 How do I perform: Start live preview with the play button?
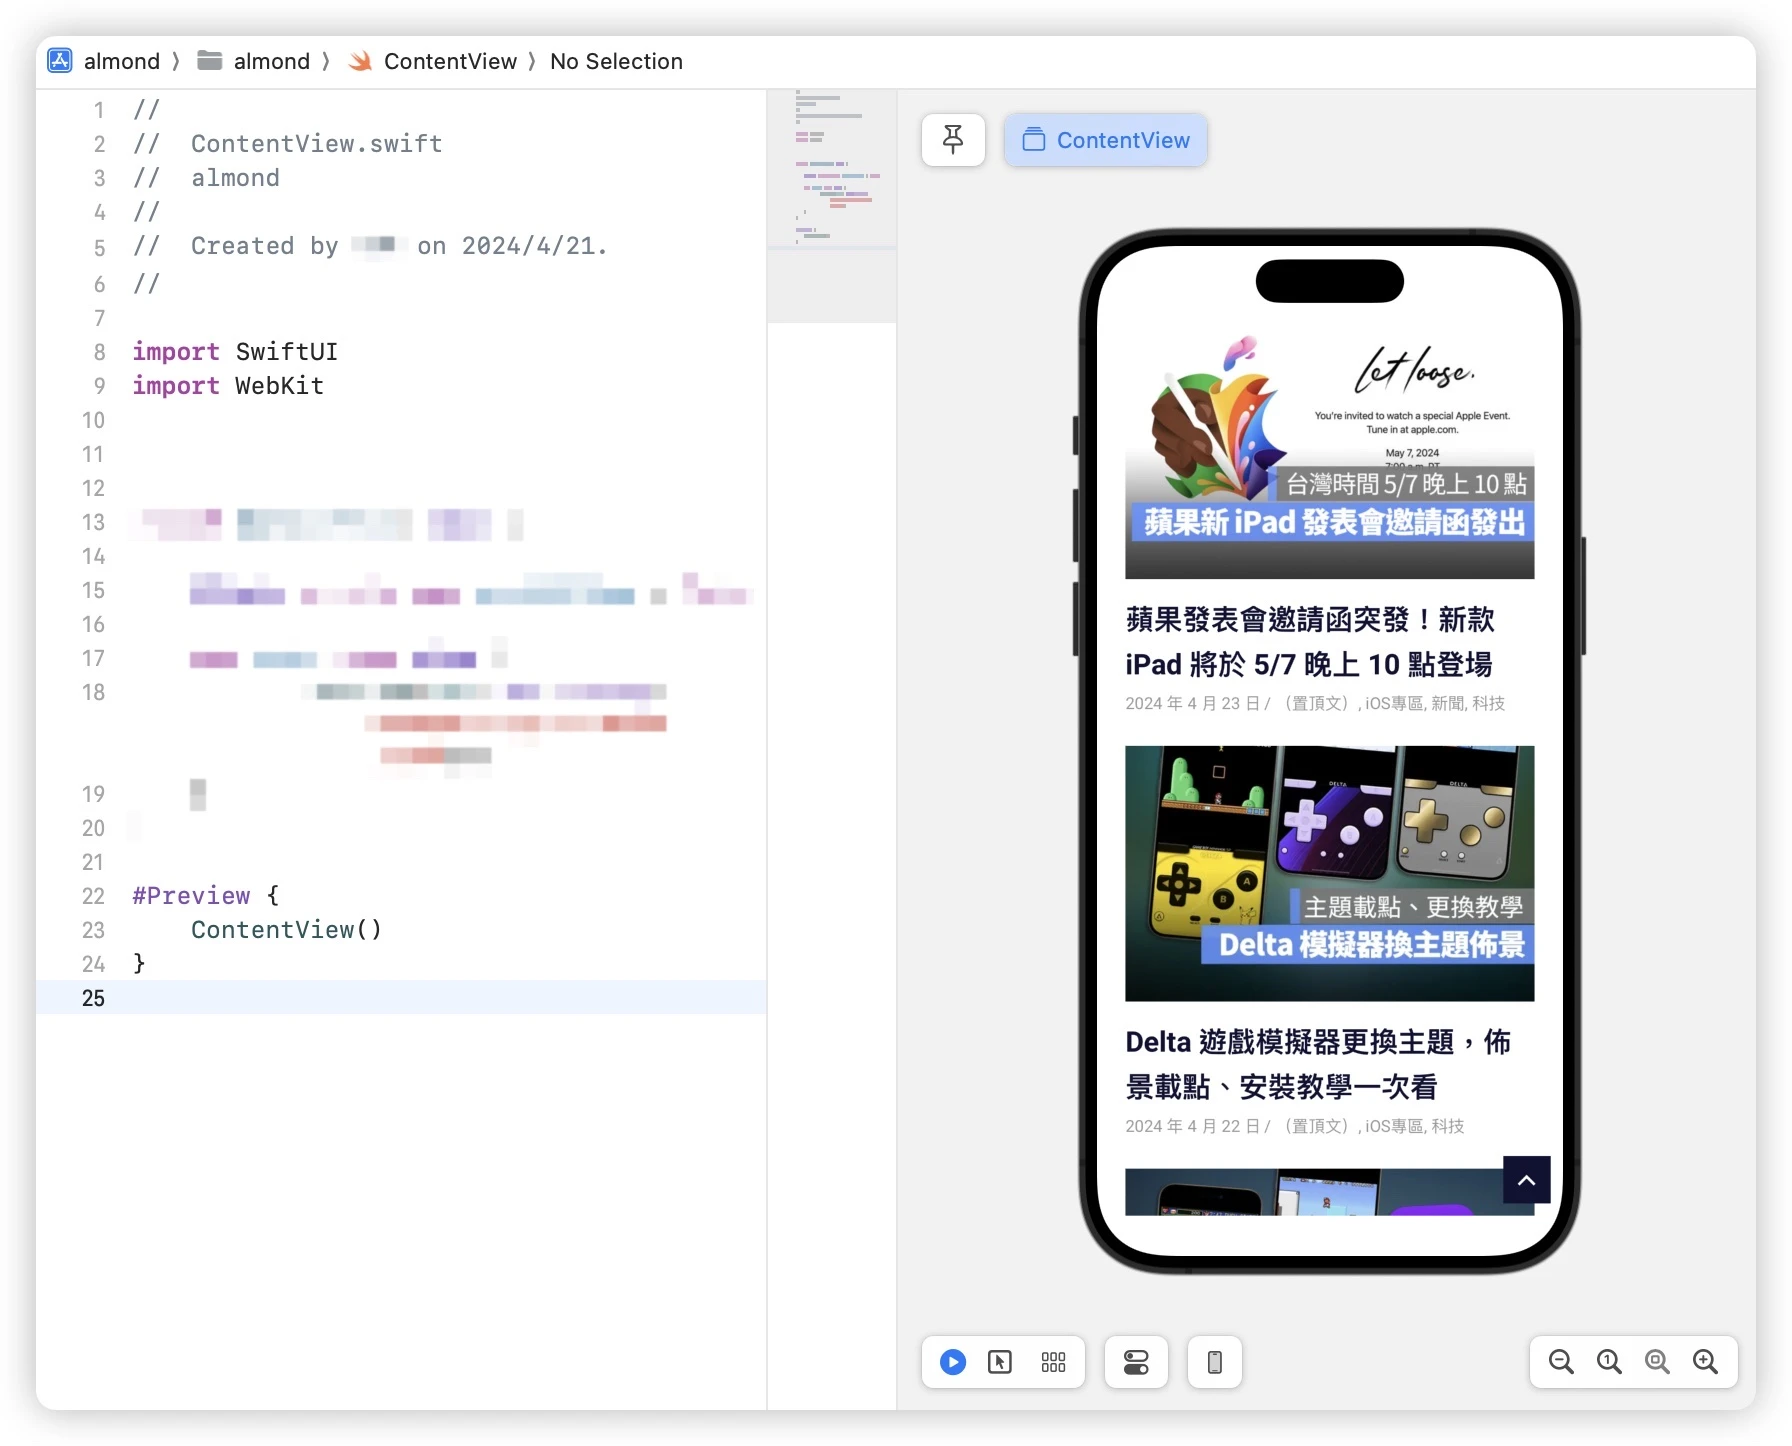pyautogui.click(x=953, y=1362)
